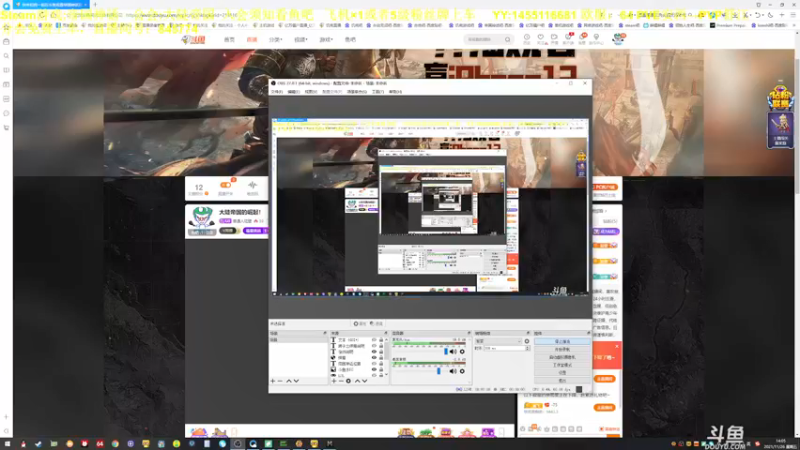
Task: Expand the 视频 dropdown in Douyu nav
Action: click(301, 39)
